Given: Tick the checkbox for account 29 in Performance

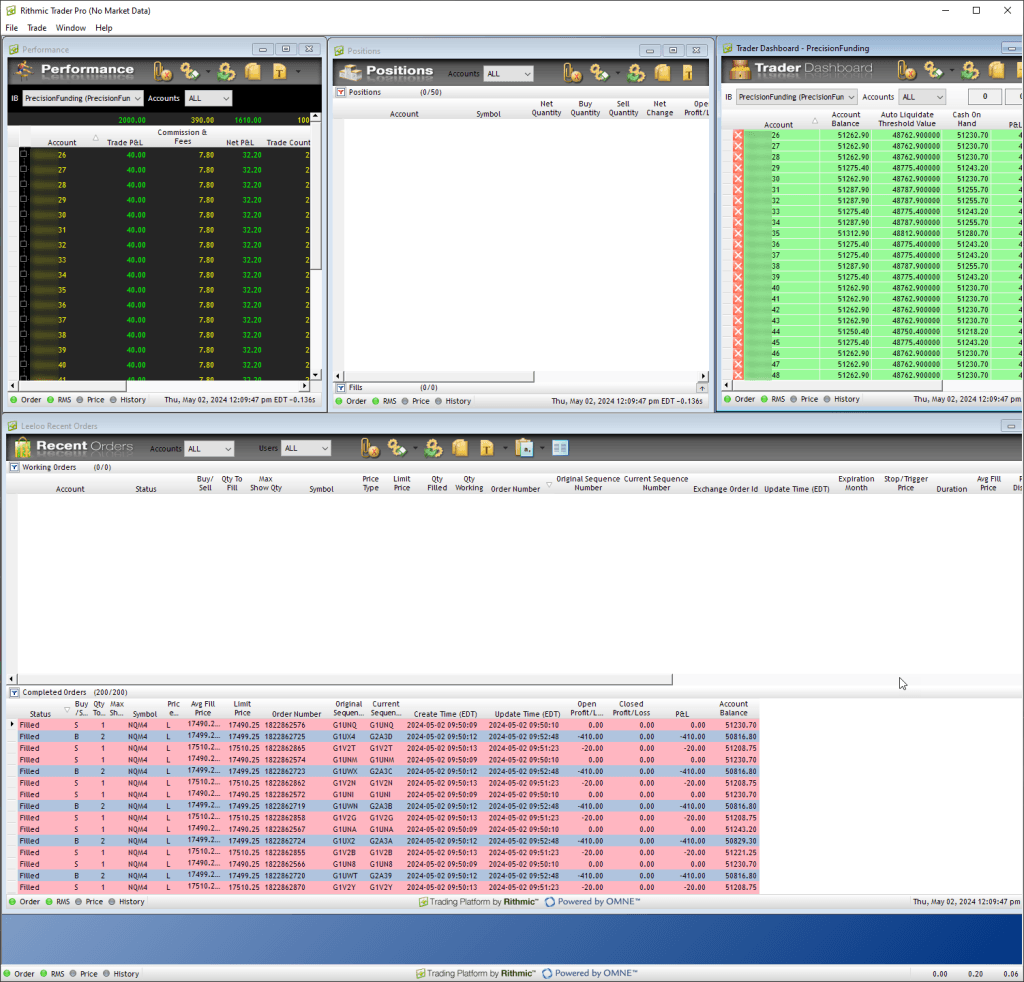Looking at the screenshot, I should point(24,200).
